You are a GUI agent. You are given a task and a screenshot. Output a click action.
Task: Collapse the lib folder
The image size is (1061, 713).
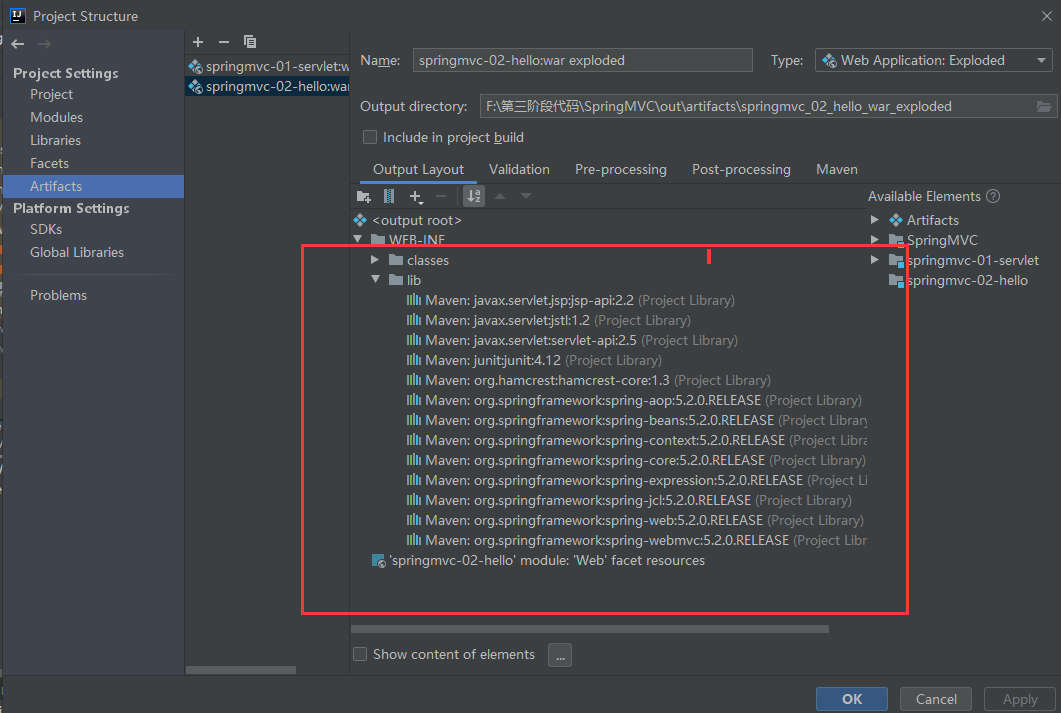click(x=376, y=279)
